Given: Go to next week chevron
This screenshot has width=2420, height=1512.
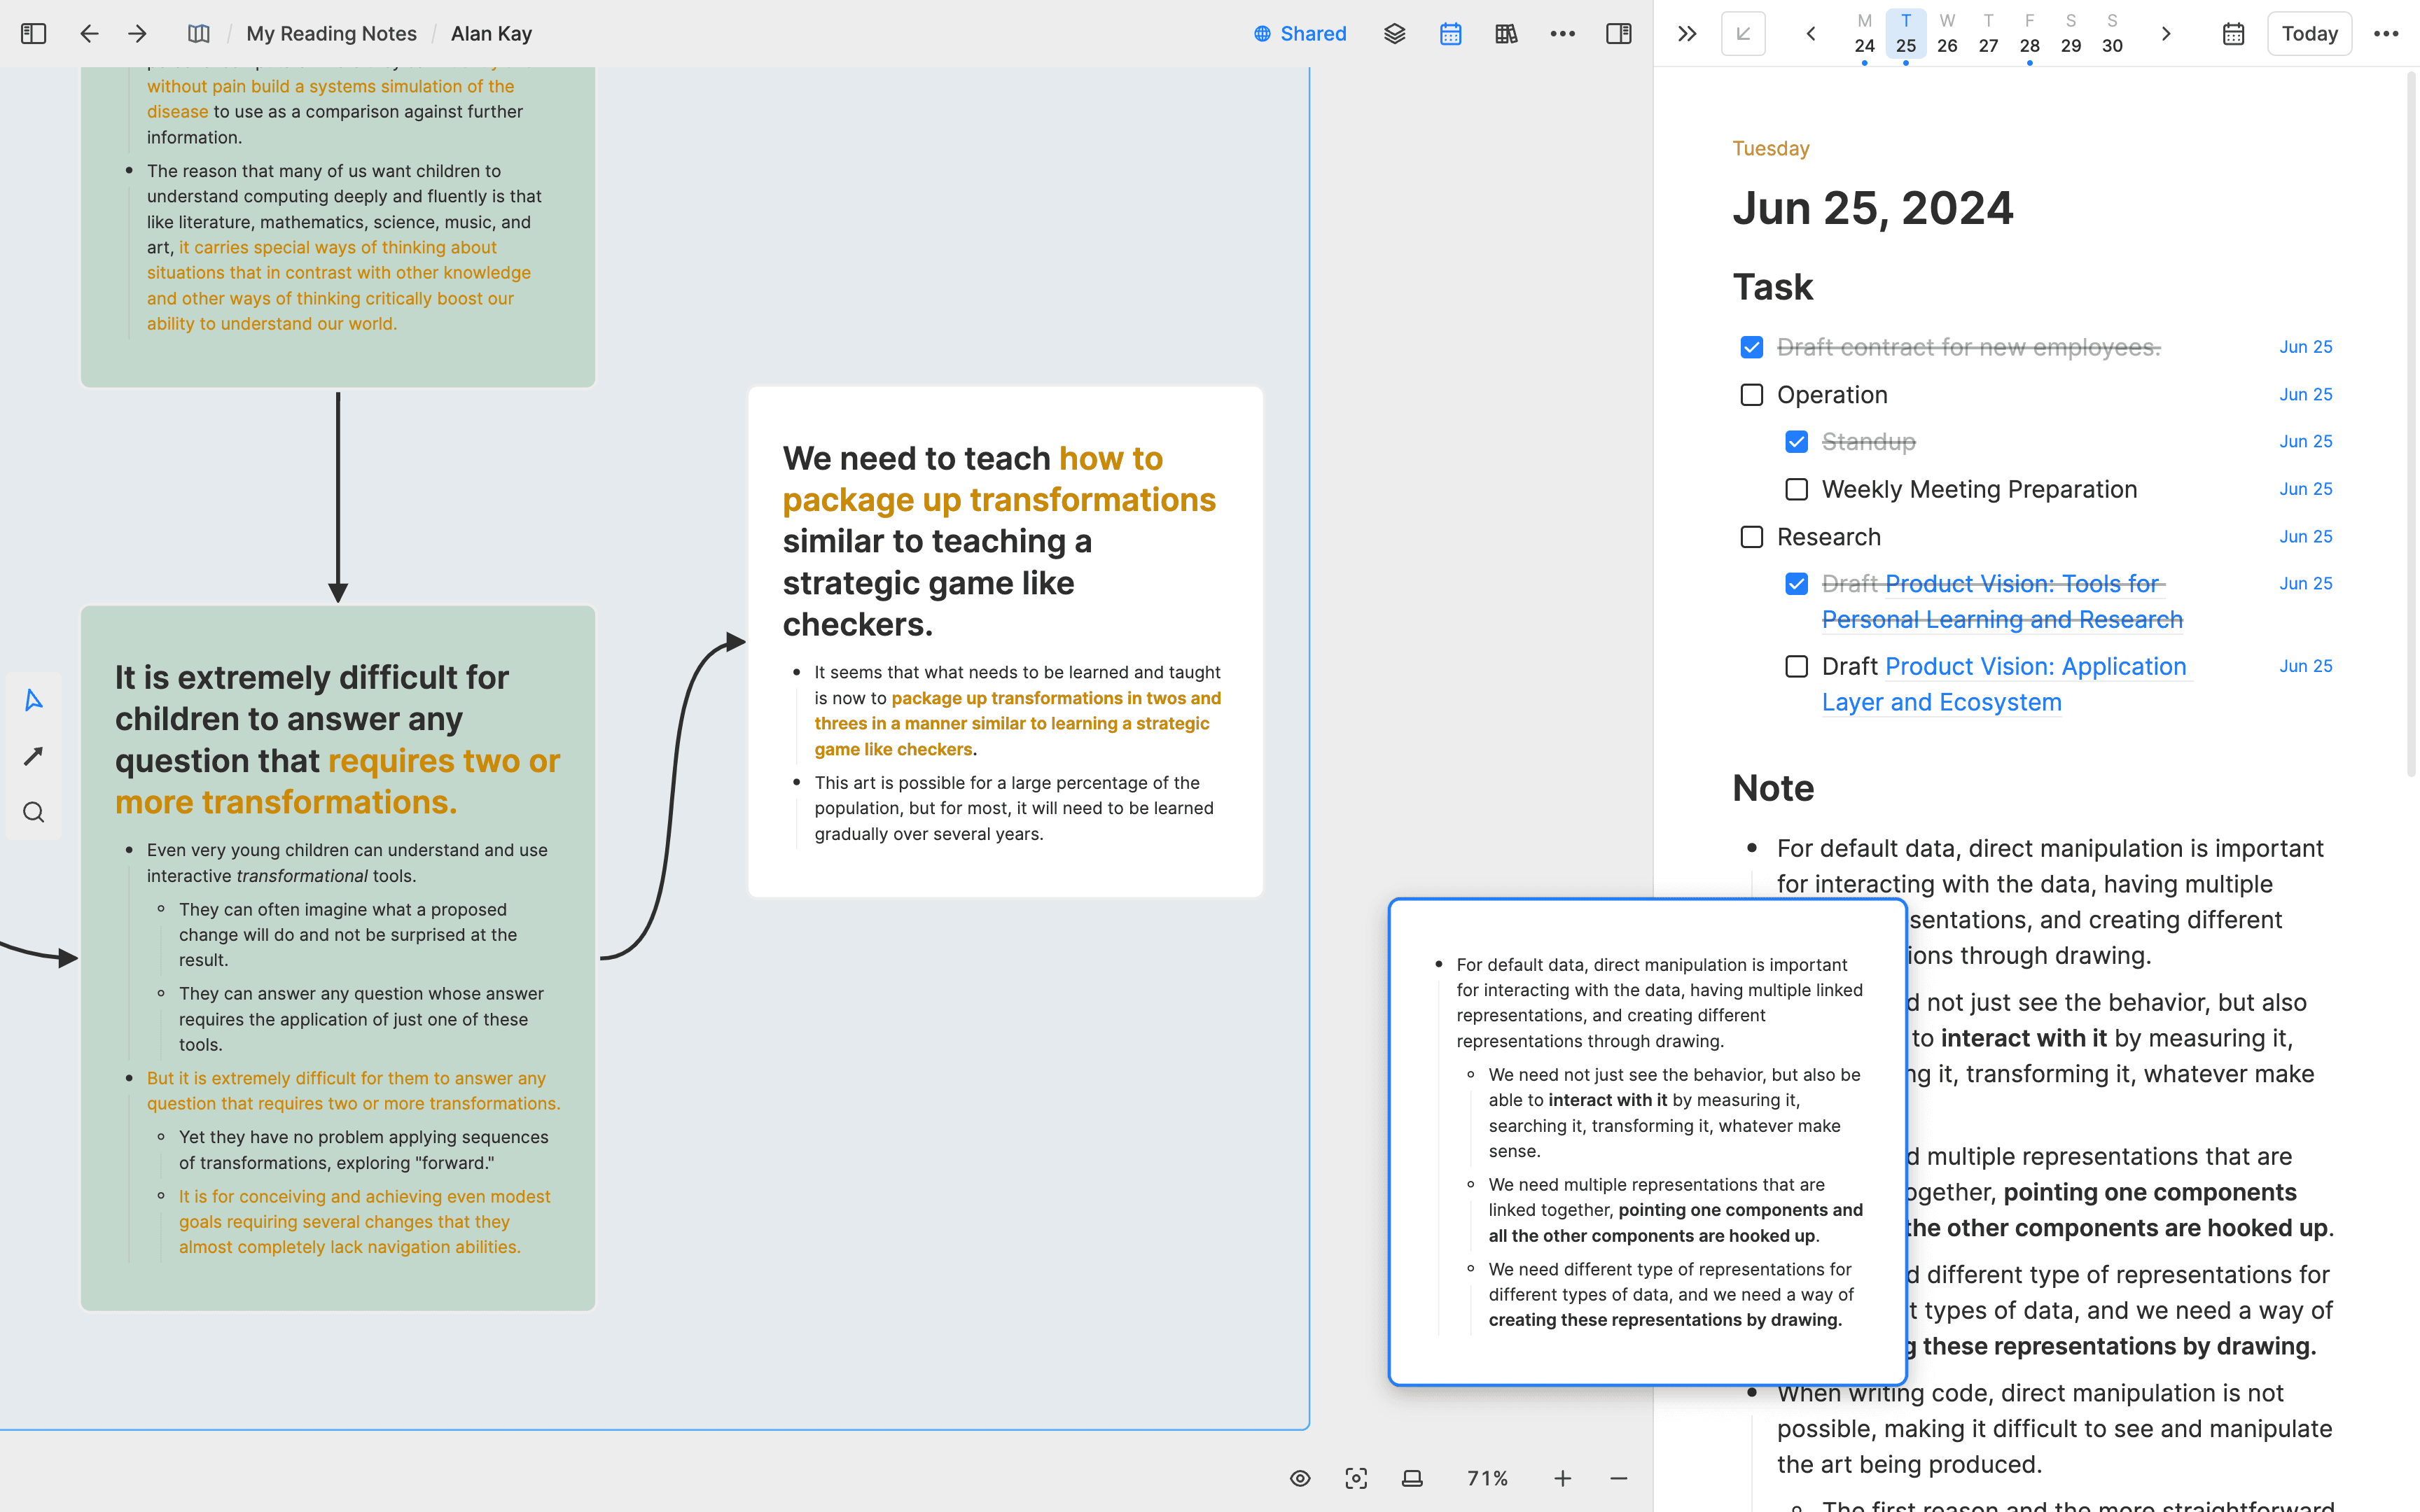Looking at the screenshot, I should pos(2166,33).
